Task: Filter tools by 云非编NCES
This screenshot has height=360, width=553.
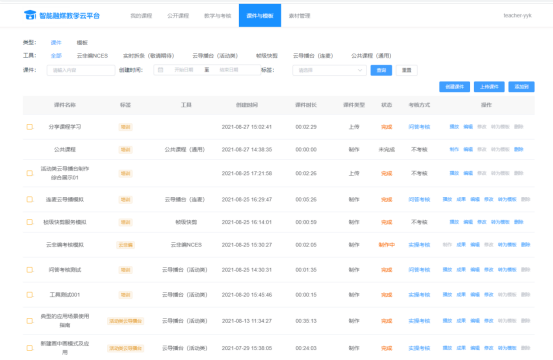Action: (x=92, y=56)
